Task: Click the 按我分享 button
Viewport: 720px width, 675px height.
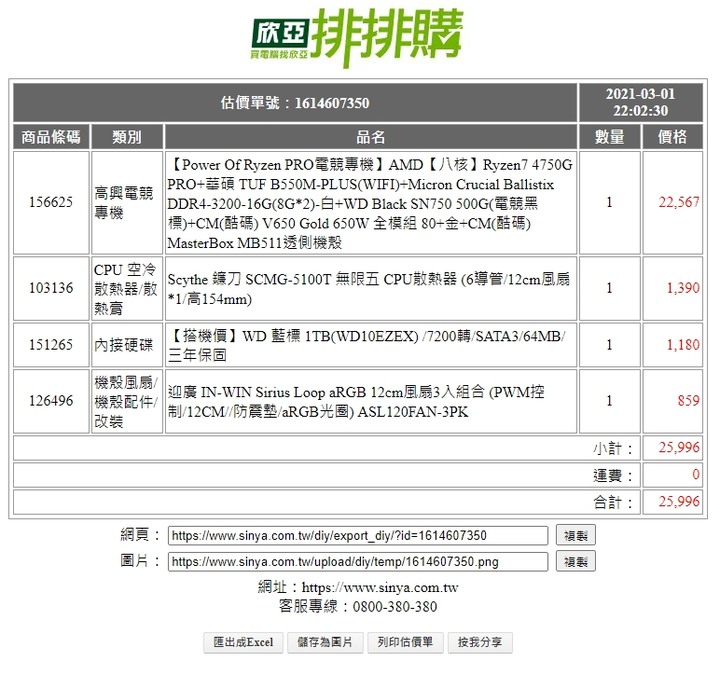Action: coord(480,642)
